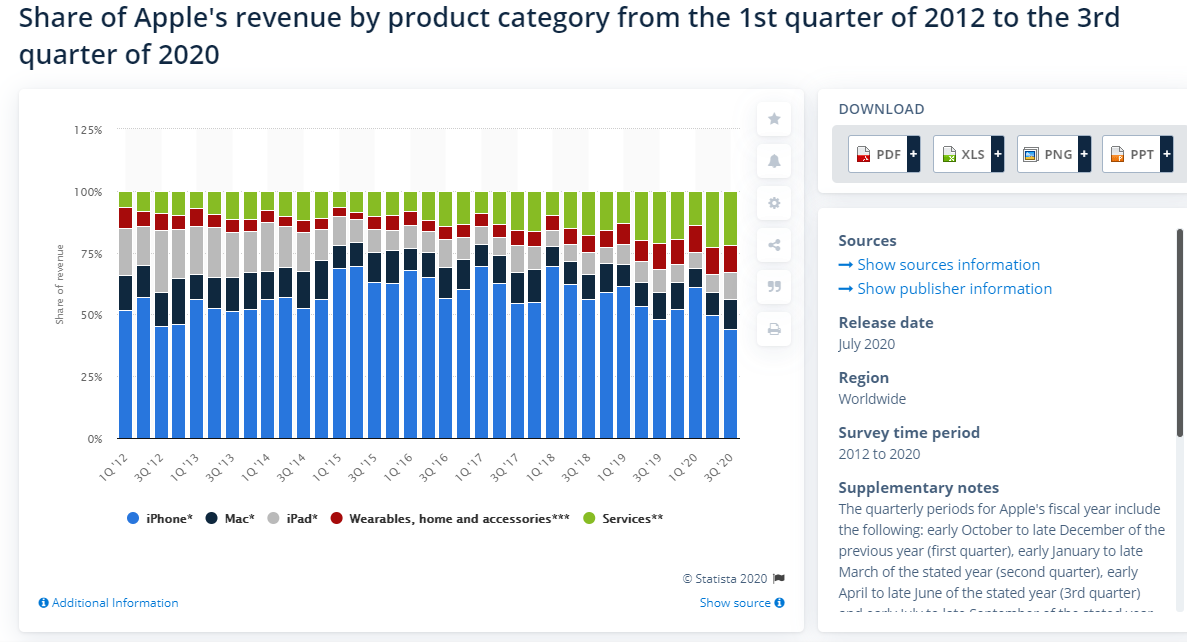The width and height of the screenshot is (1187, 642).
Task: Click the '25%' y-axis label
Action: [92, 377]
